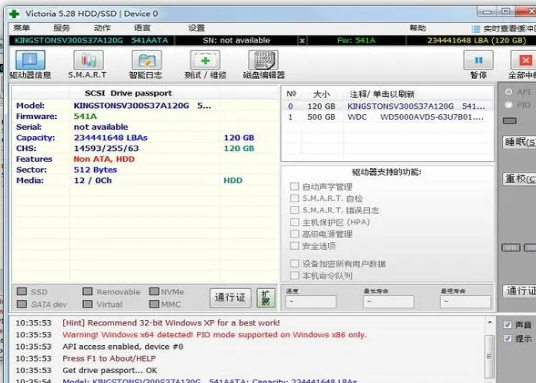Screen dimensions: 536x383
Task: Click the Serial value not available
Action: pos(101,127)
